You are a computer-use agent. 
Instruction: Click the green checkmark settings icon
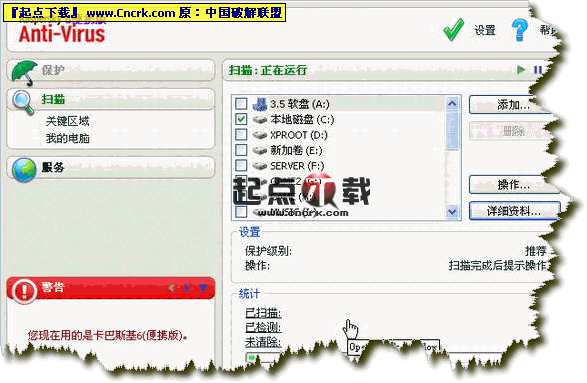click(x=453, y=30)
